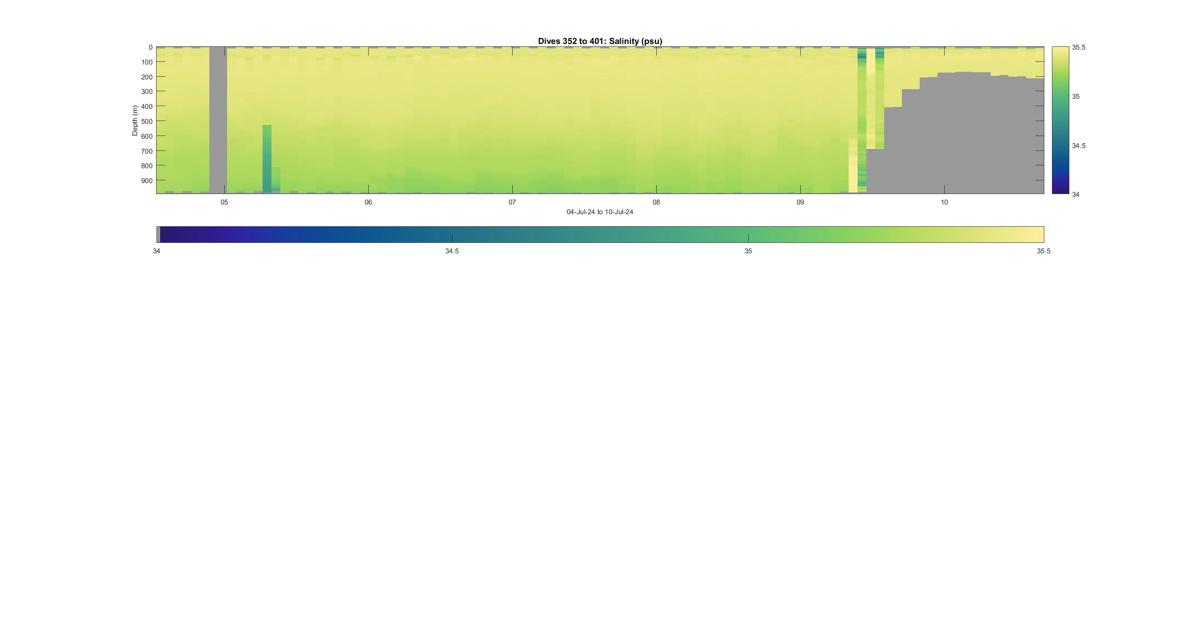This screenshot has height=622, width=1200.
Task: Select the x-axis tick label '08'
Action: 656,202
